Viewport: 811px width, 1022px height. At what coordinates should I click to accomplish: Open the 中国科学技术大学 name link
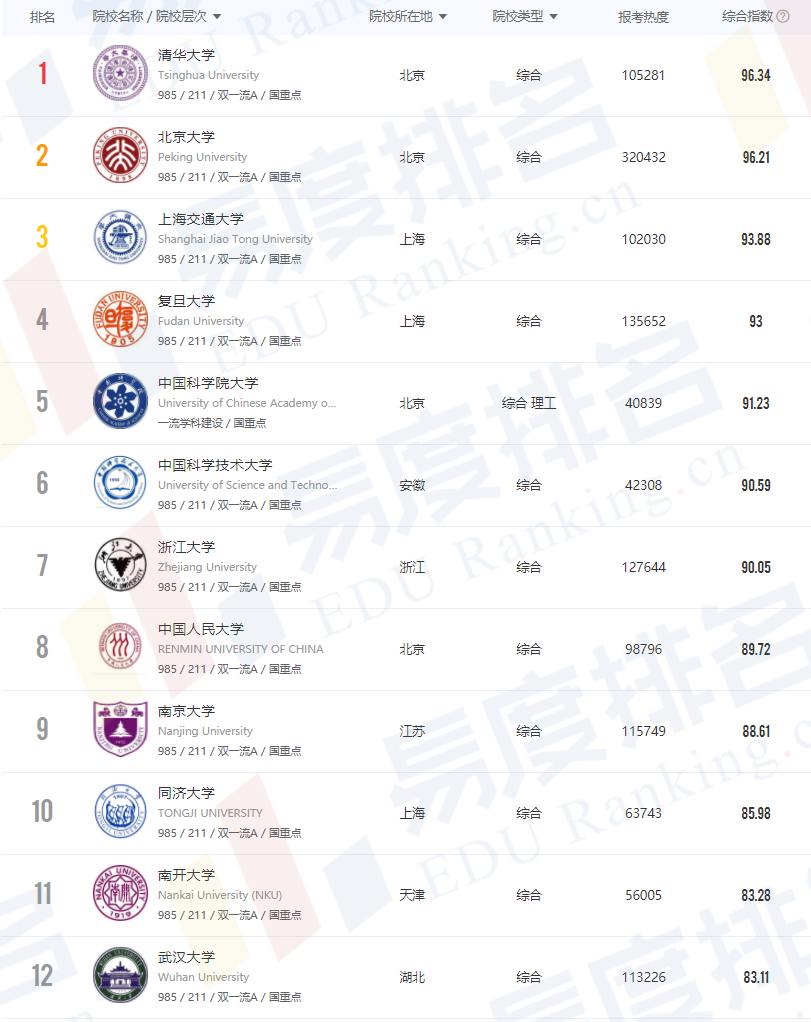pos(215,465)
